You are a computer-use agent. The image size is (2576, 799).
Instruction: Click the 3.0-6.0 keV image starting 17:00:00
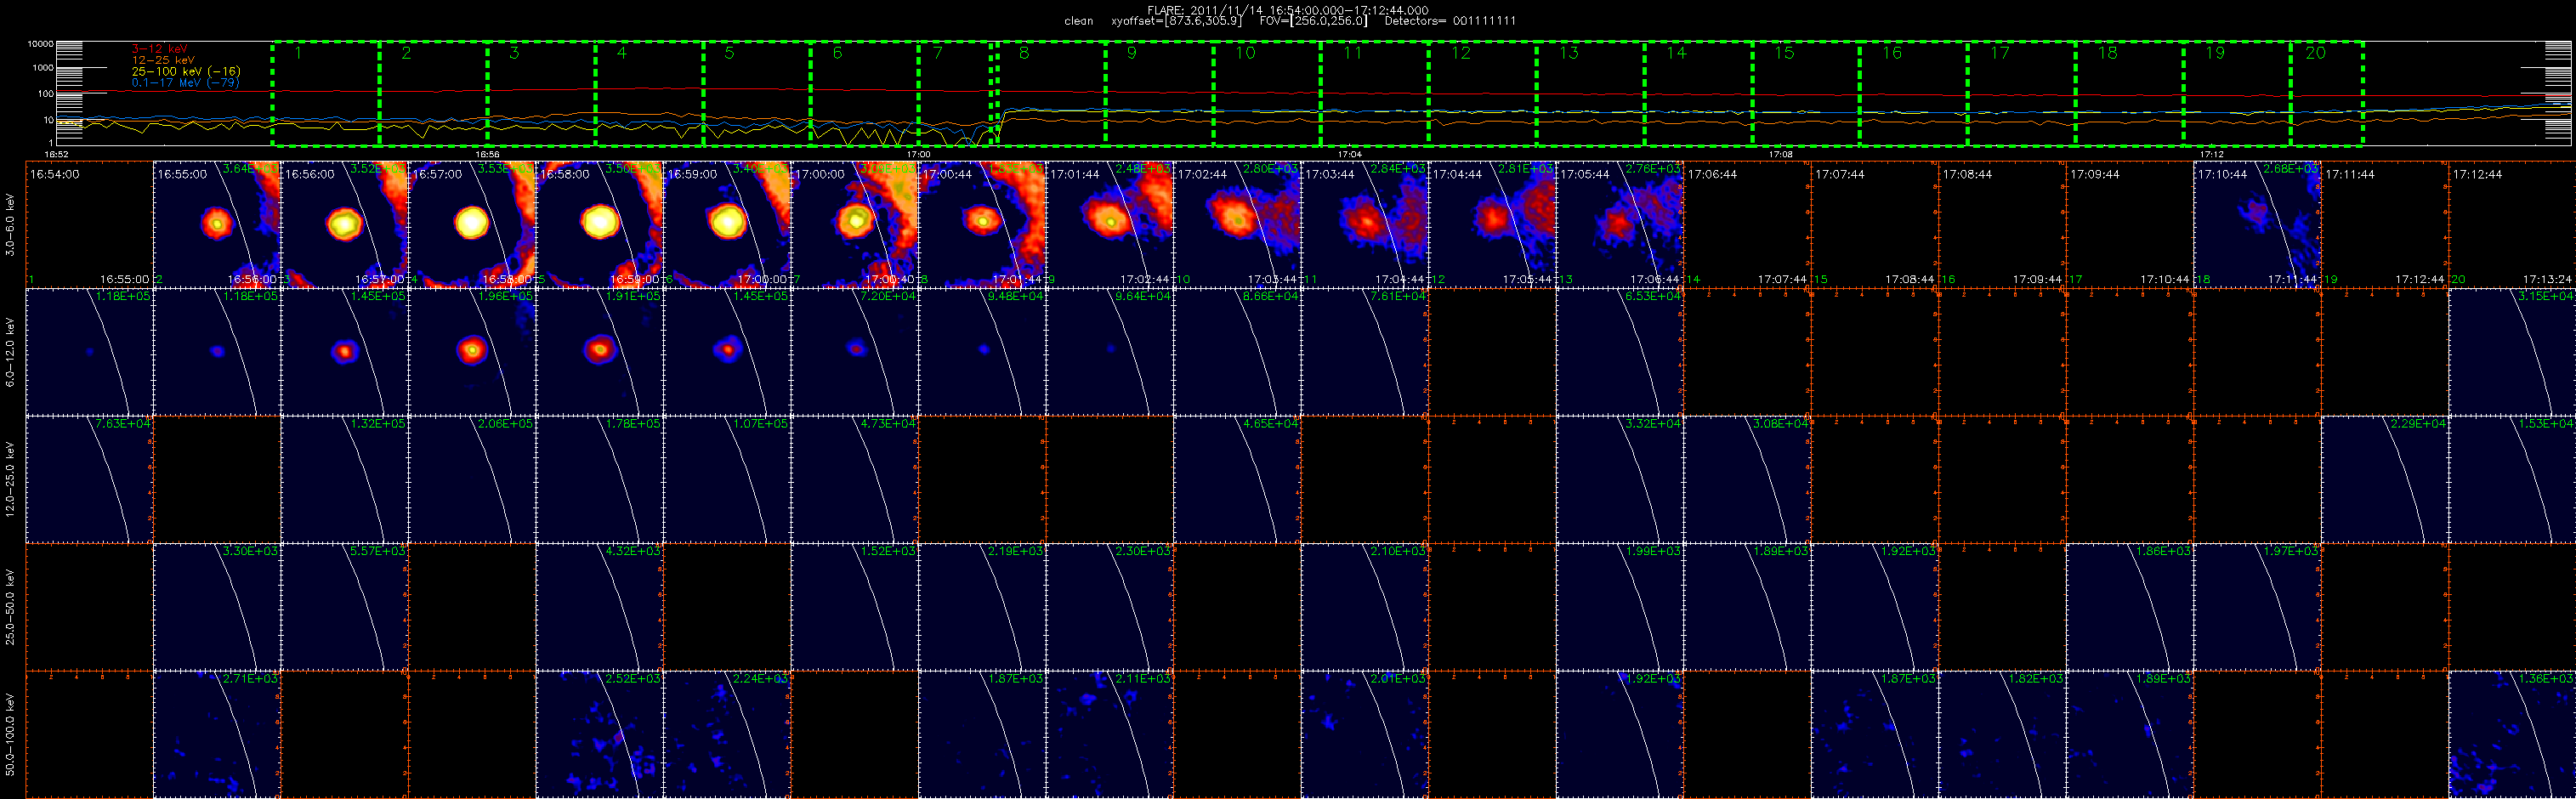pyautogui.click(x=855, y=224)
